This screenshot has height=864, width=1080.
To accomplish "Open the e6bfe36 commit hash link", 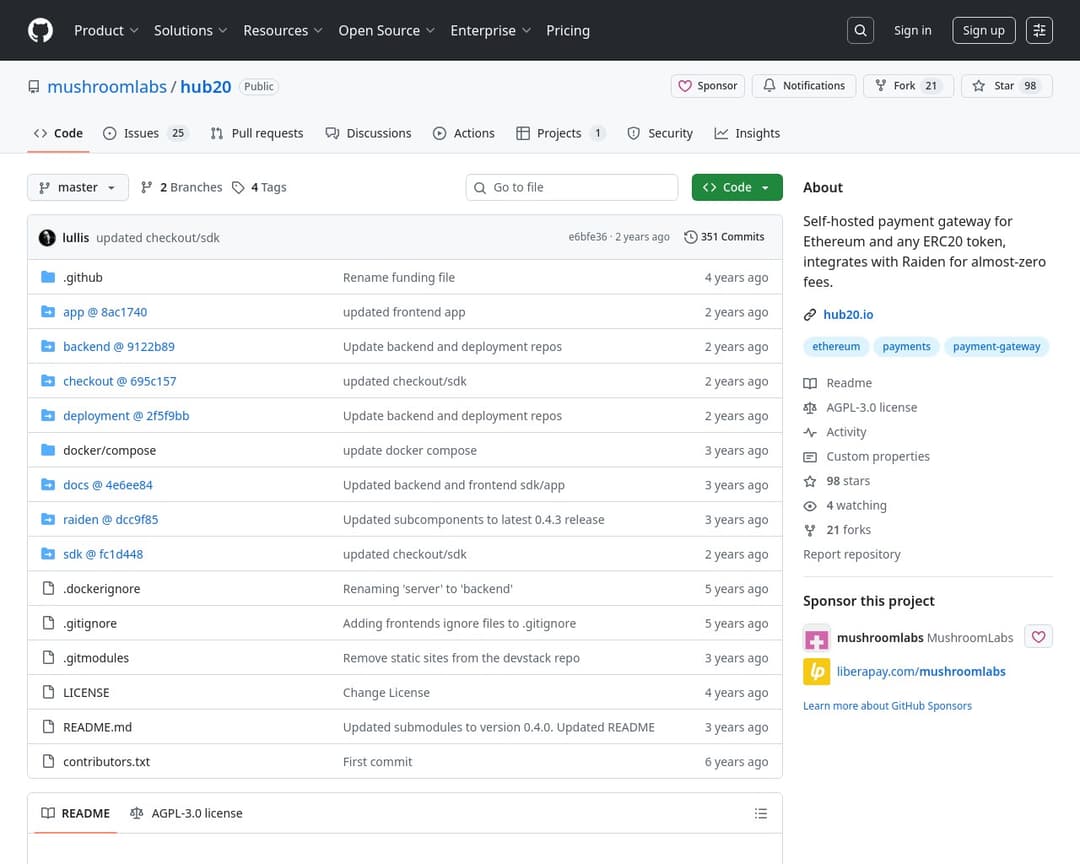I will [588, 237].
